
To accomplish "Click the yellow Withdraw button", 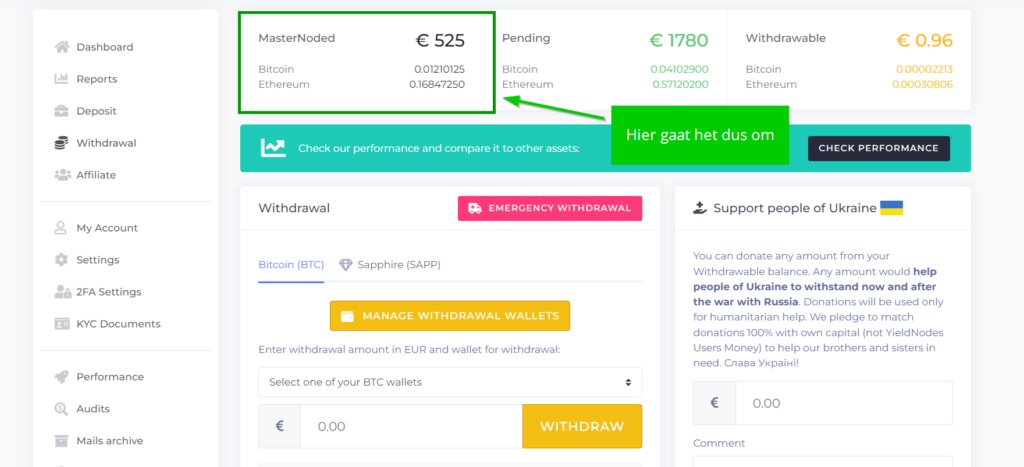I will pos(582,427).
